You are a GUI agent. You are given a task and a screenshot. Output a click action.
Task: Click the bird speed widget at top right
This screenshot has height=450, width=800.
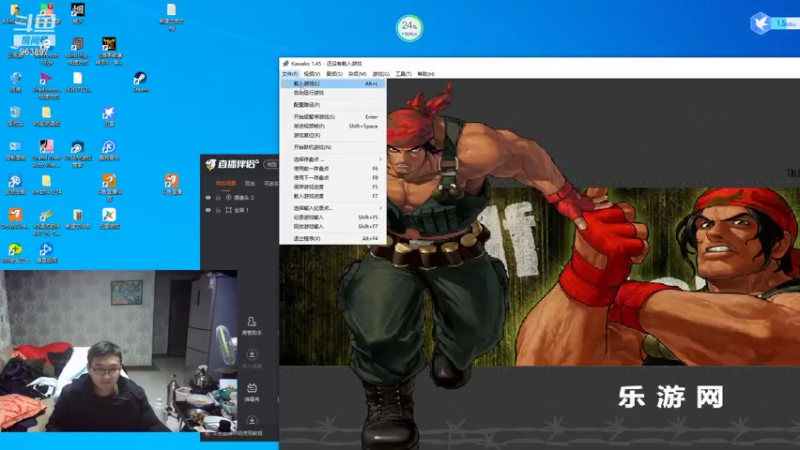(x=774, y=23)
